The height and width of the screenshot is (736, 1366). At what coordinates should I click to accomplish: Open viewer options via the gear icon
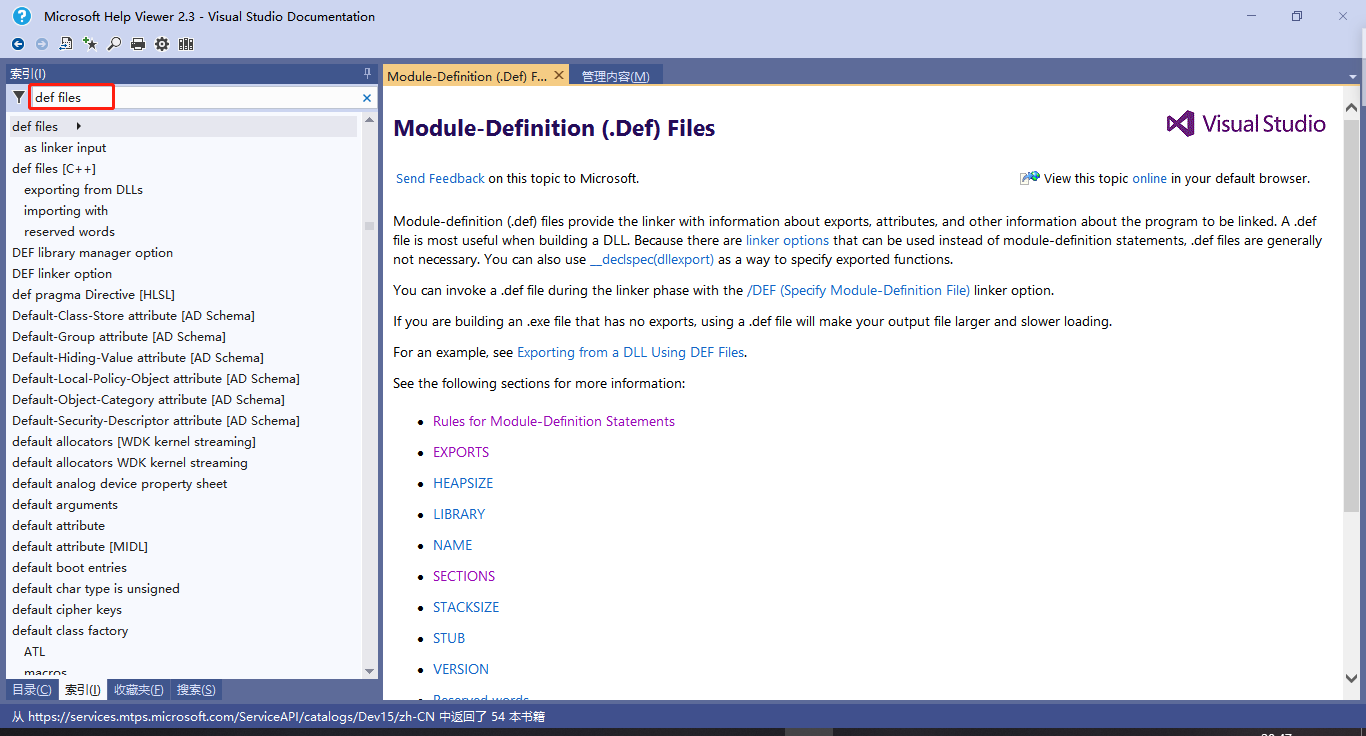pyautogui.click(x=162, y=44)
